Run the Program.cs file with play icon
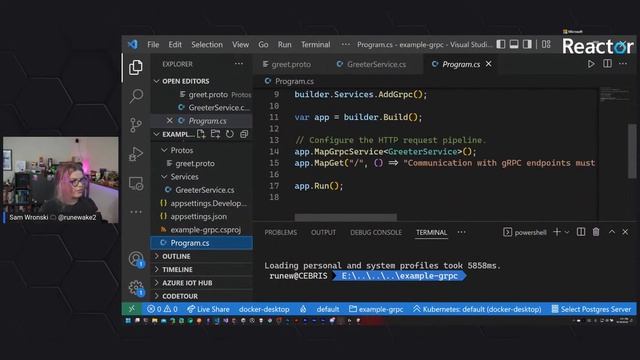The image size is (640, 360). coord(591,64)
